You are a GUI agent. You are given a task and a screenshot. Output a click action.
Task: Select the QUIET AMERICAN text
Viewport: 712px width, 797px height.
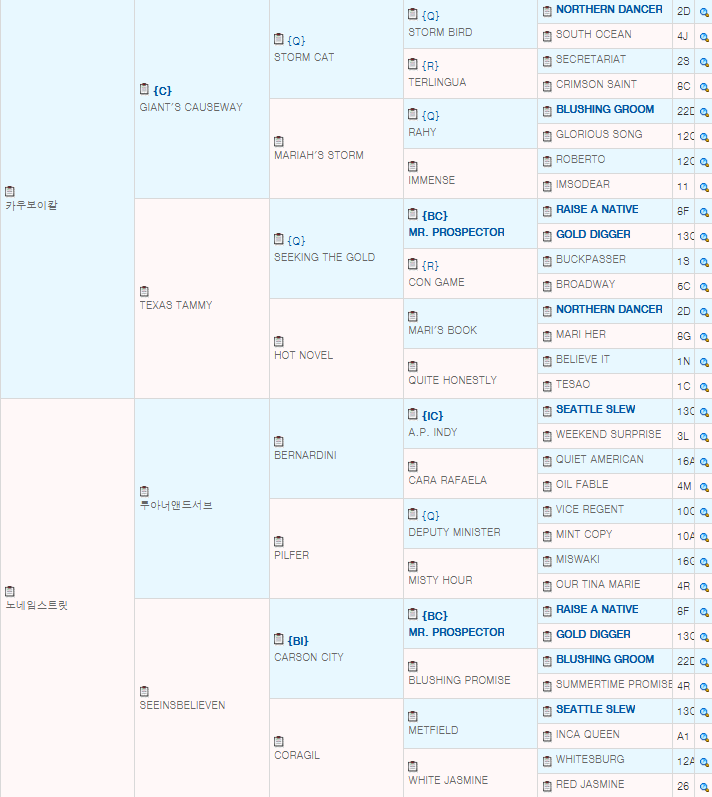tap(600, 459)
